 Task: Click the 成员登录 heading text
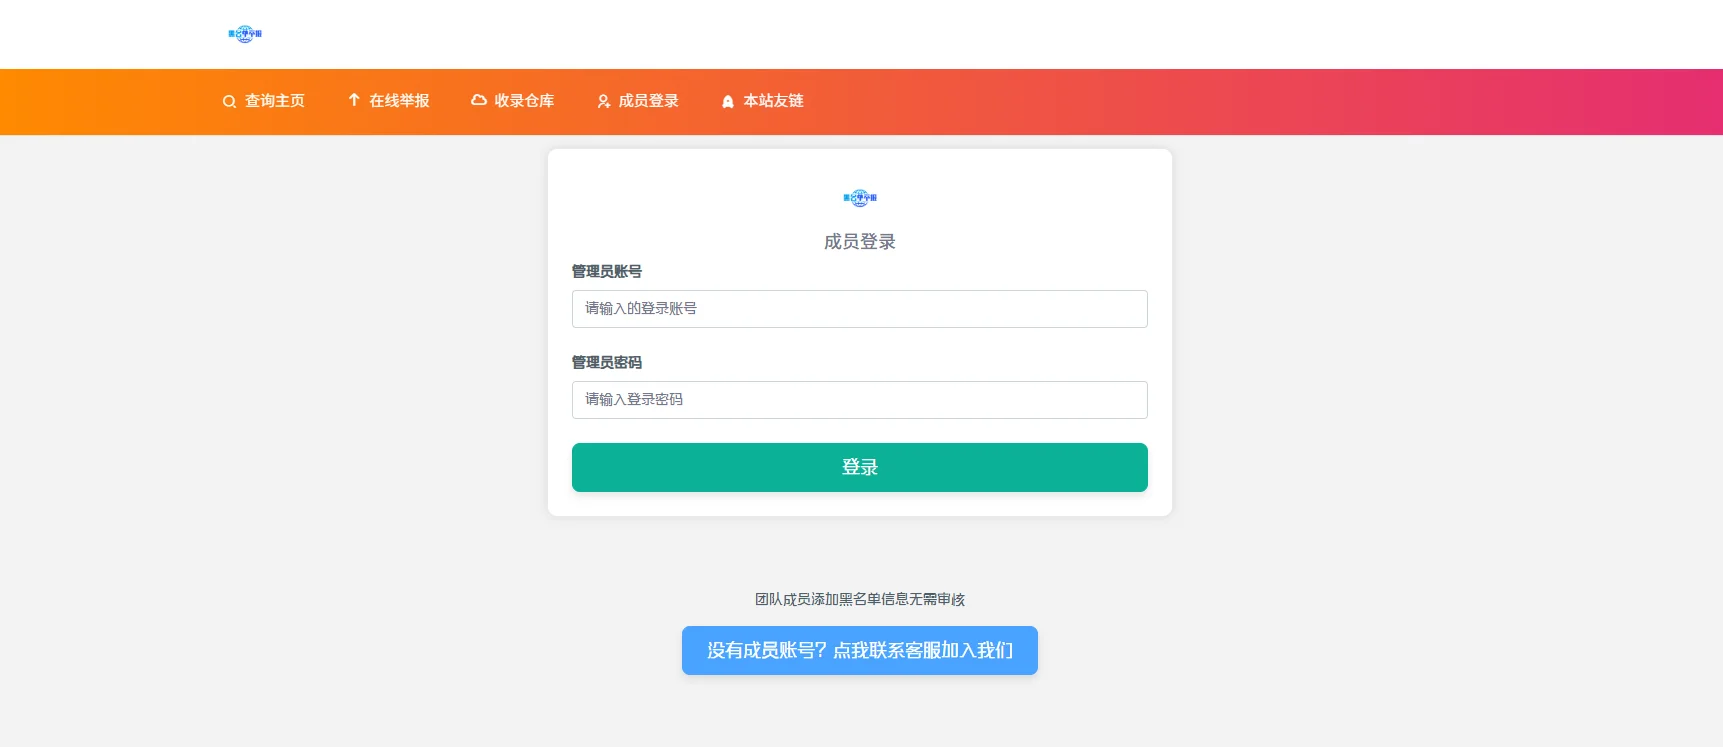tap(860, 242)
